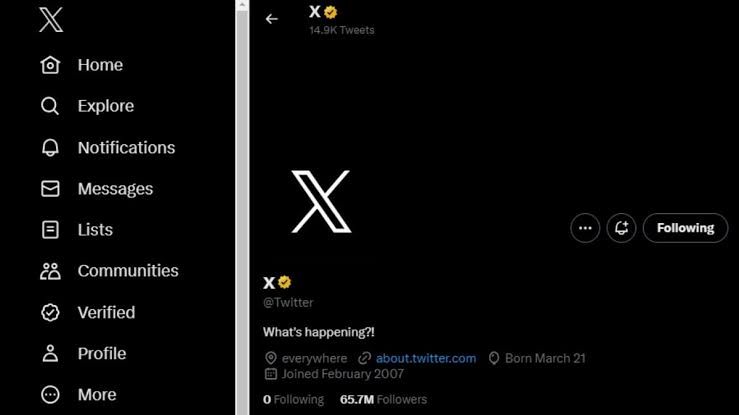Open the Communities people icon

(x=50, y=271)
